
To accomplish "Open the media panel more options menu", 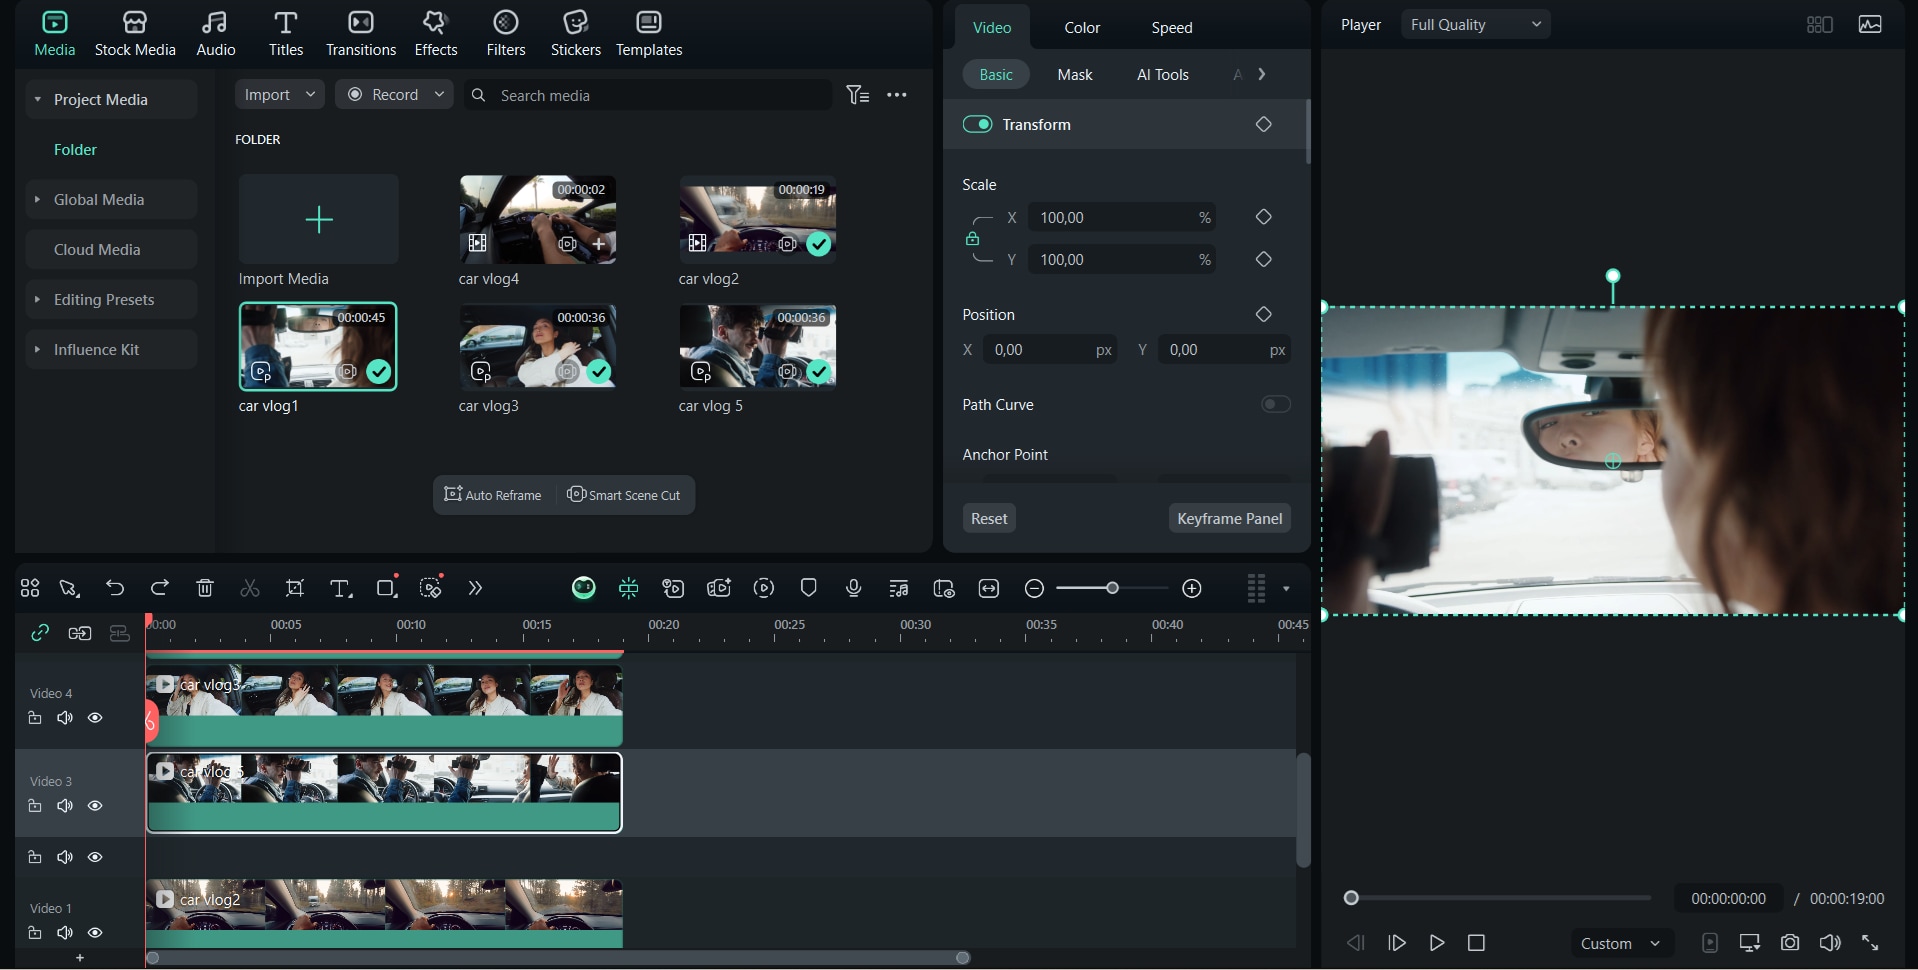I will tap(897, 95).
